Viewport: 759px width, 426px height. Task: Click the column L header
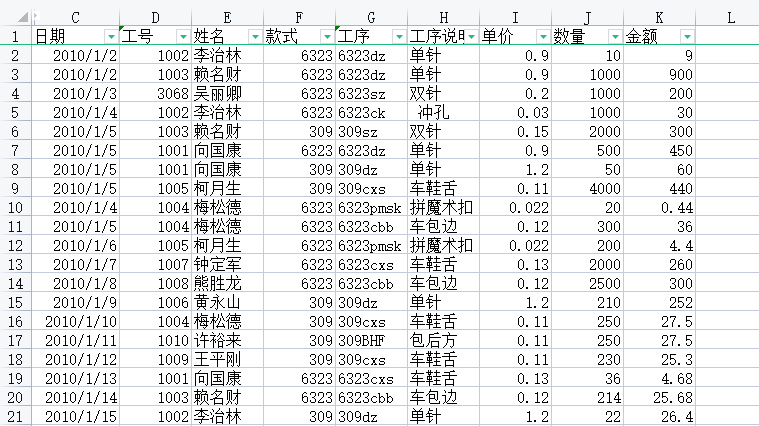730,17
